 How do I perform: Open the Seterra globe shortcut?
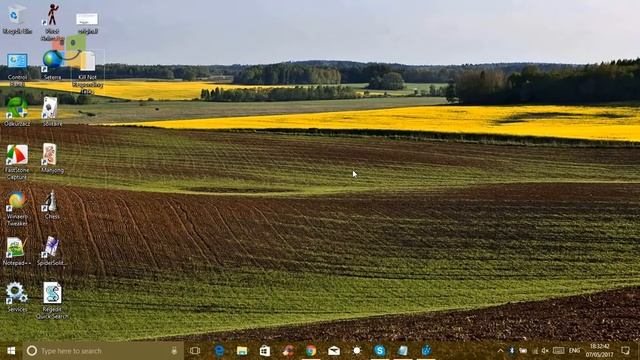[x=52, y=65]
